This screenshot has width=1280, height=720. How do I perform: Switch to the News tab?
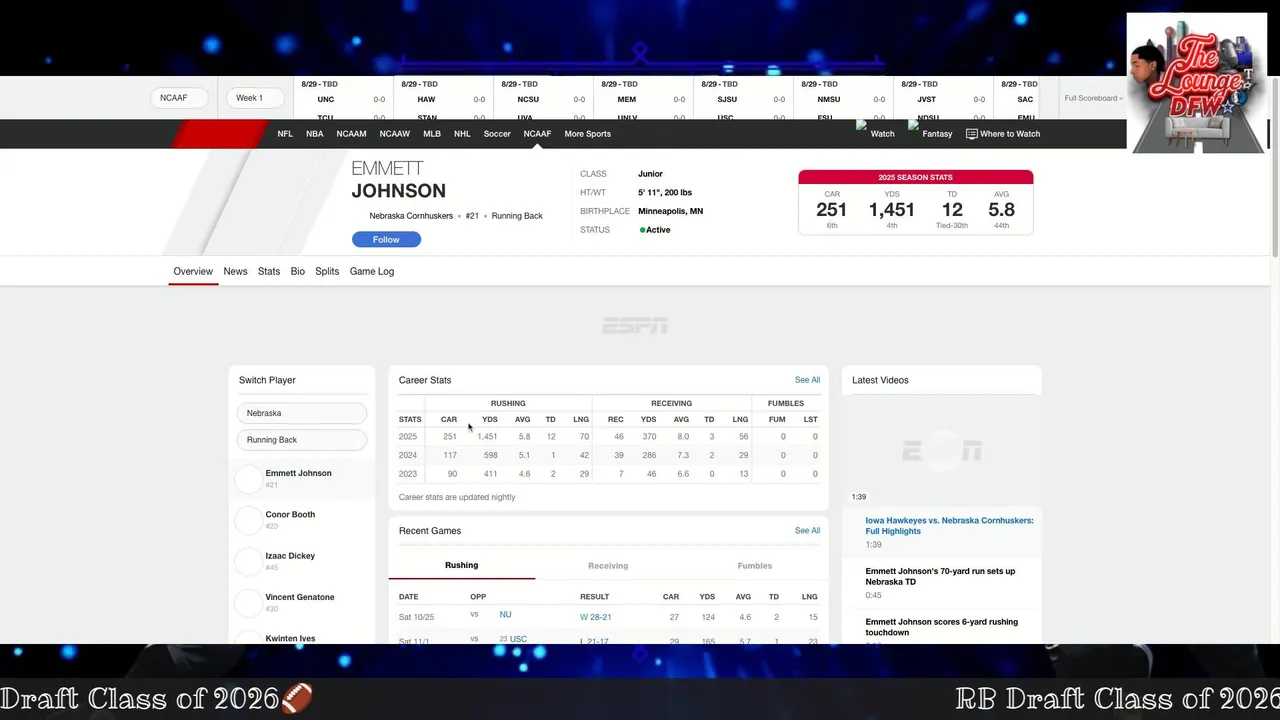click(235, 271)
